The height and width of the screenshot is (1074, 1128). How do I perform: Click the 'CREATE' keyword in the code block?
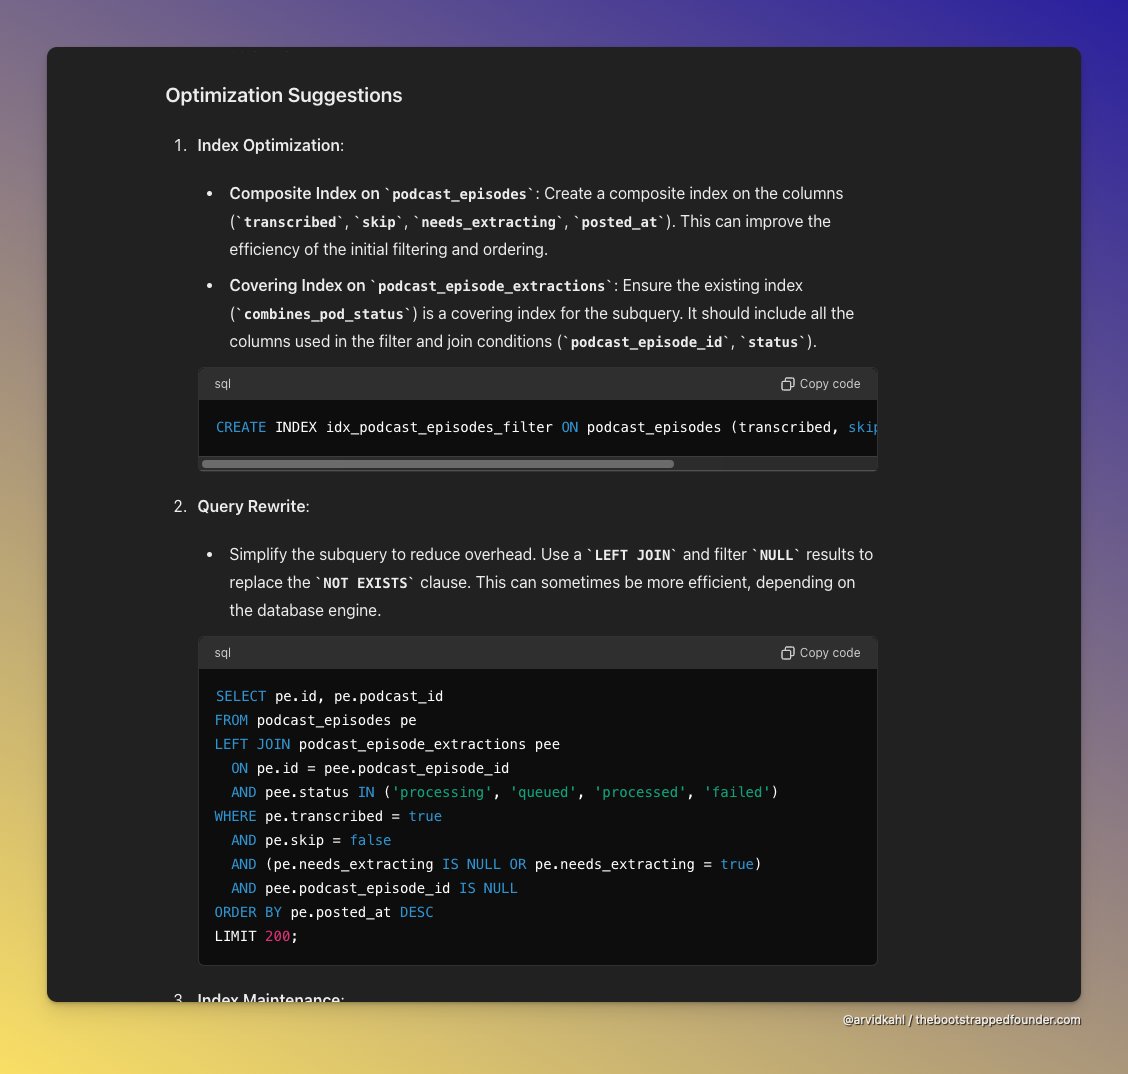pyautogui.click(x=240, y=427)
